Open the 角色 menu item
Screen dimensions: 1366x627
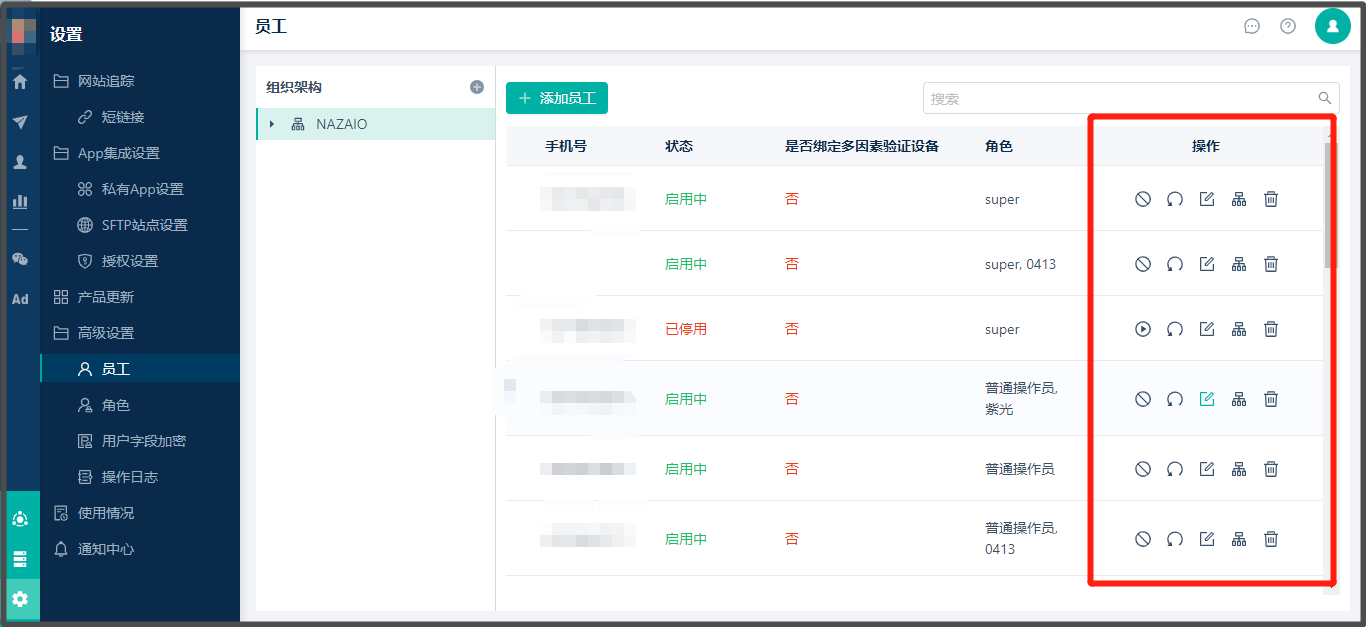point(115,405)
